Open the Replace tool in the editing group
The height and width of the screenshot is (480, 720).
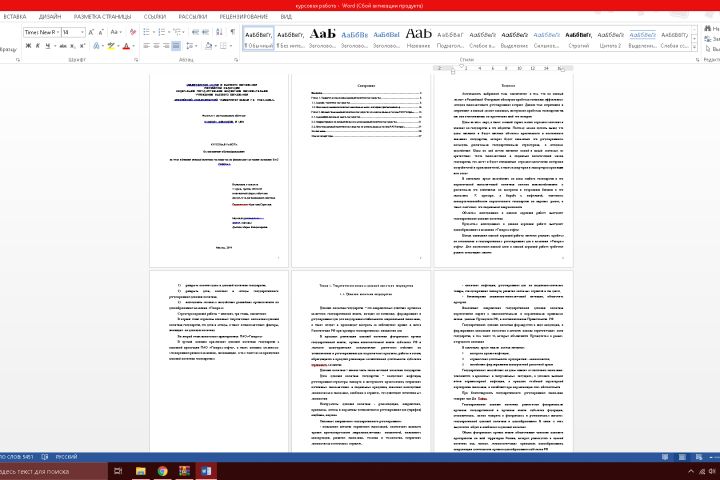pos(712,39)
